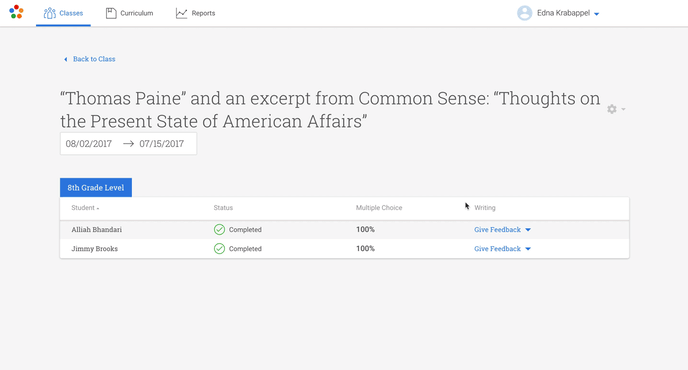Click the Curriculum book icon
Screen dimensions: 688x370
point(111,13)
